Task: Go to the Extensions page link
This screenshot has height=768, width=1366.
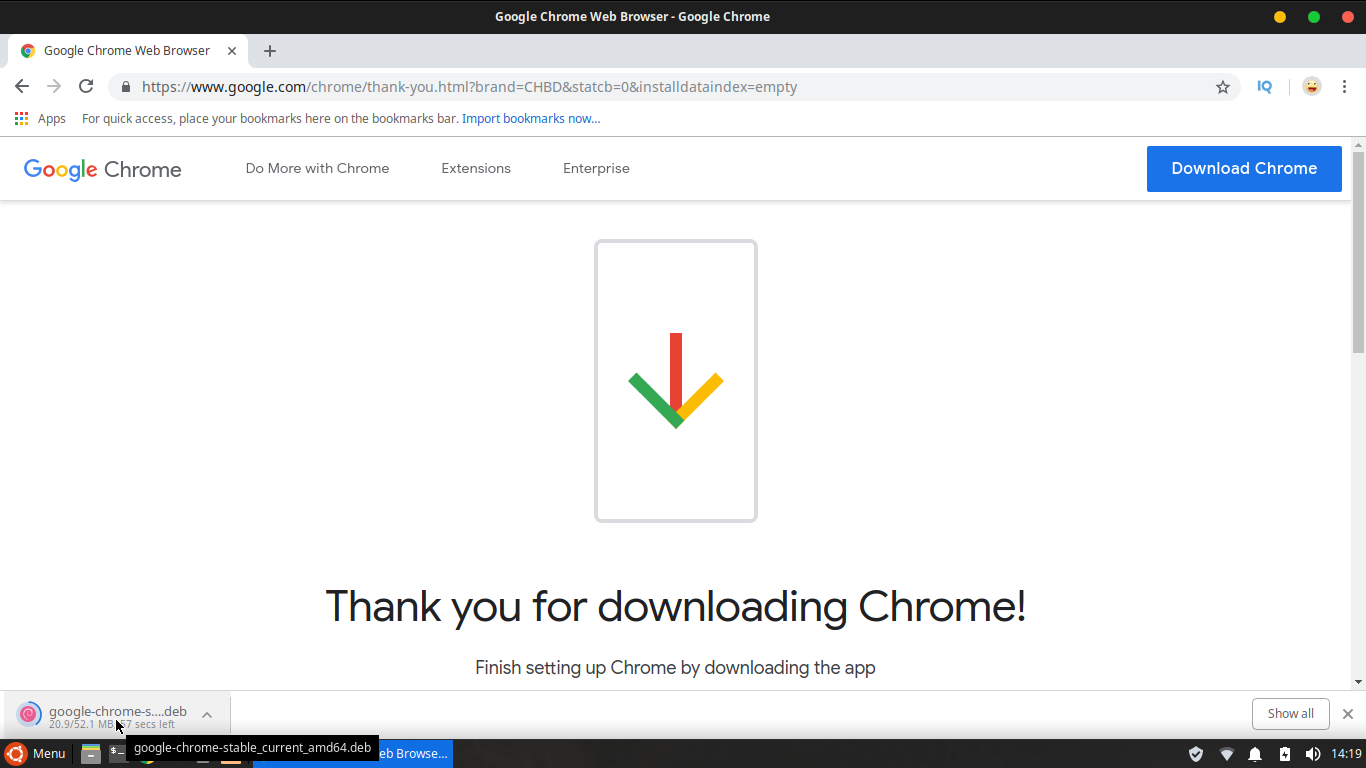Action: (476, 169)
